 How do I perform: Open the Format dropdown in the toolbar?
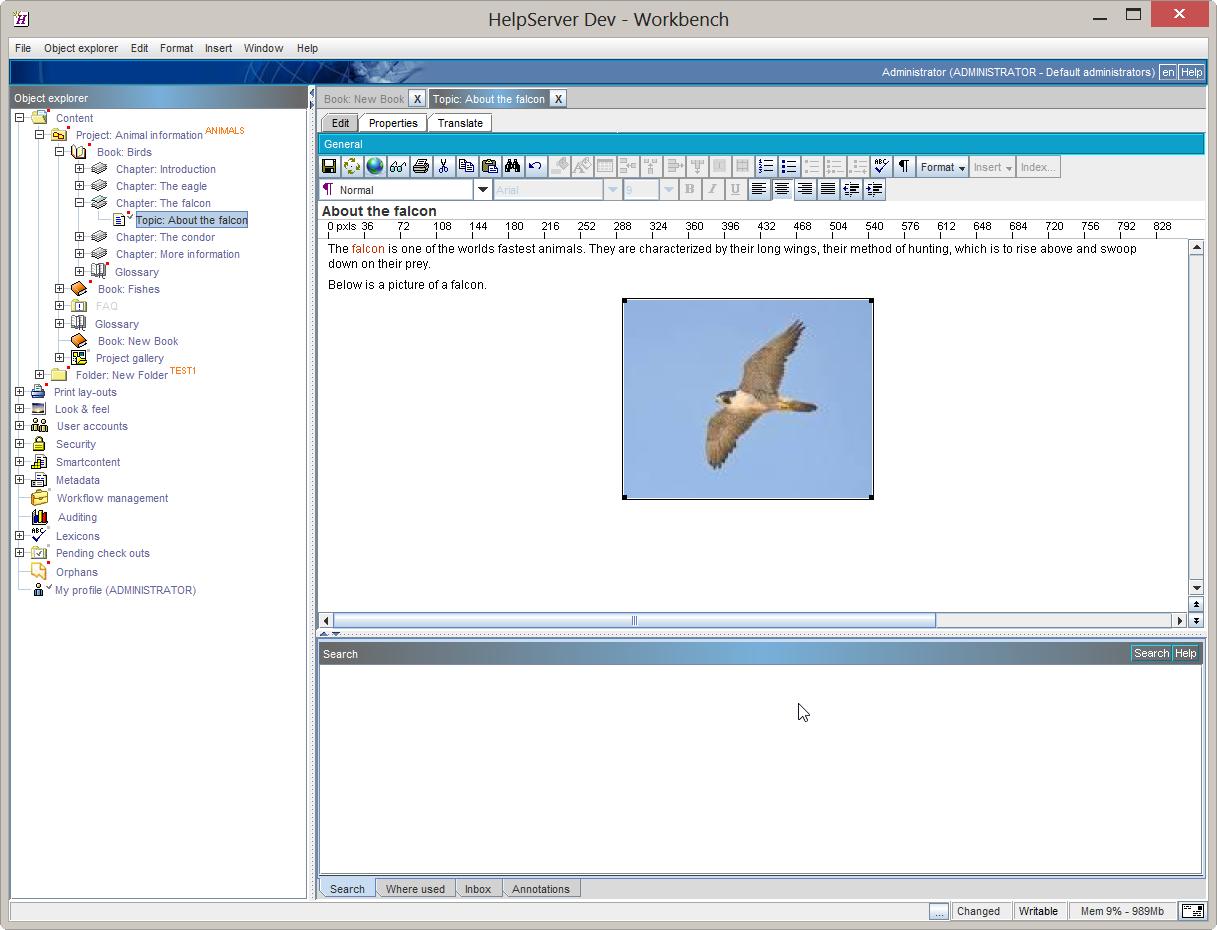point(942,167)
